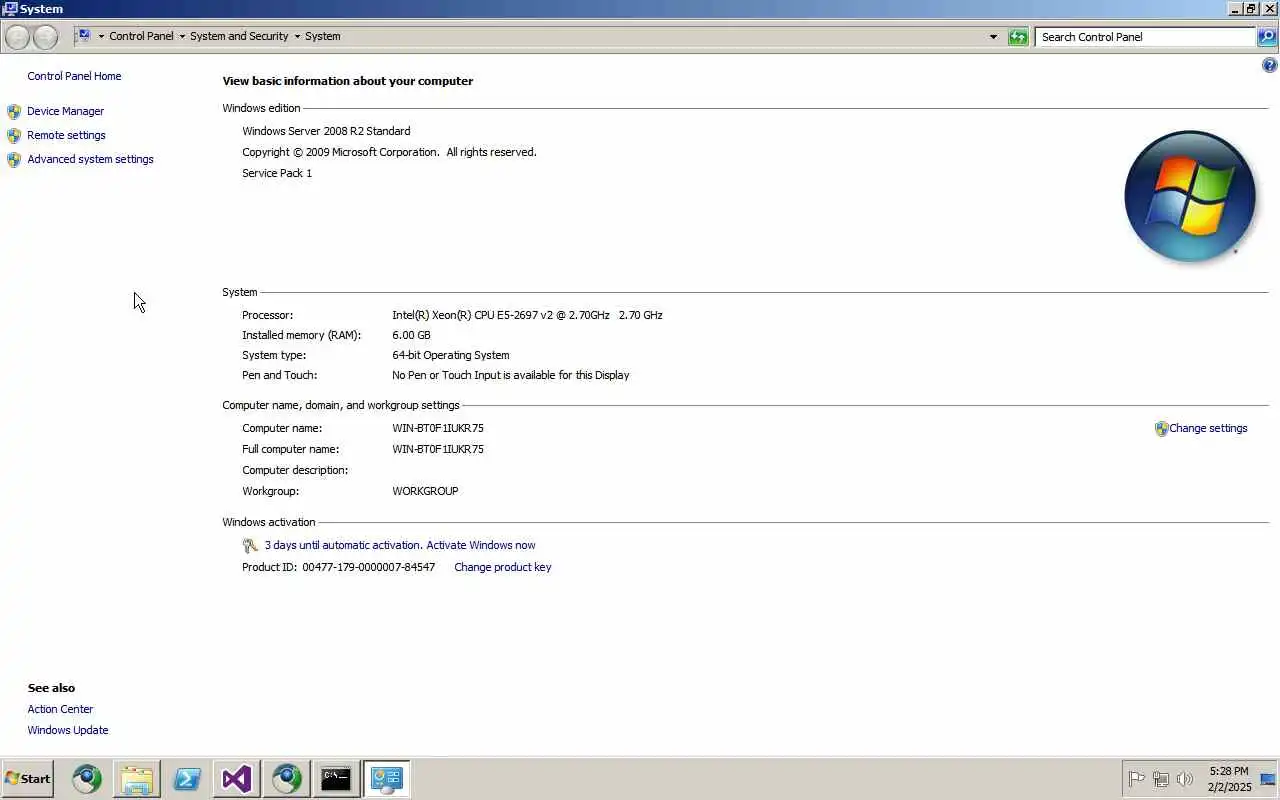
Task: Switch to Command Prompt in the taskbar
Action: (x=336, y=778)
